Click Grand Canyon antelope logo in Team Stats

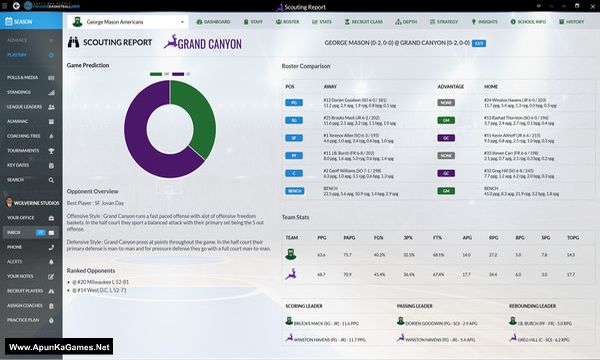291,274
